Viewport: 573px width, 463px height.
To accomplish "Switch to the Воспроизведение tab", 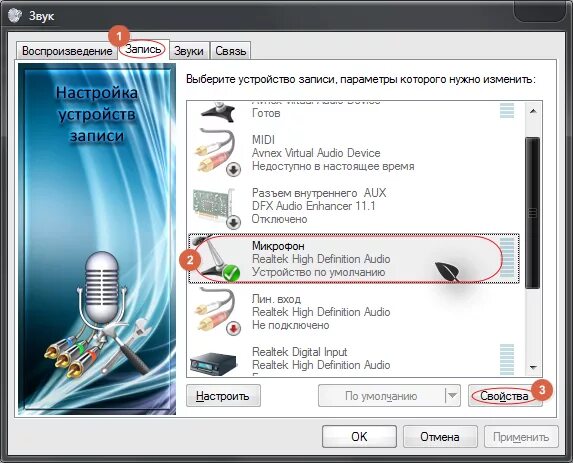I will (x=67, y=51).
